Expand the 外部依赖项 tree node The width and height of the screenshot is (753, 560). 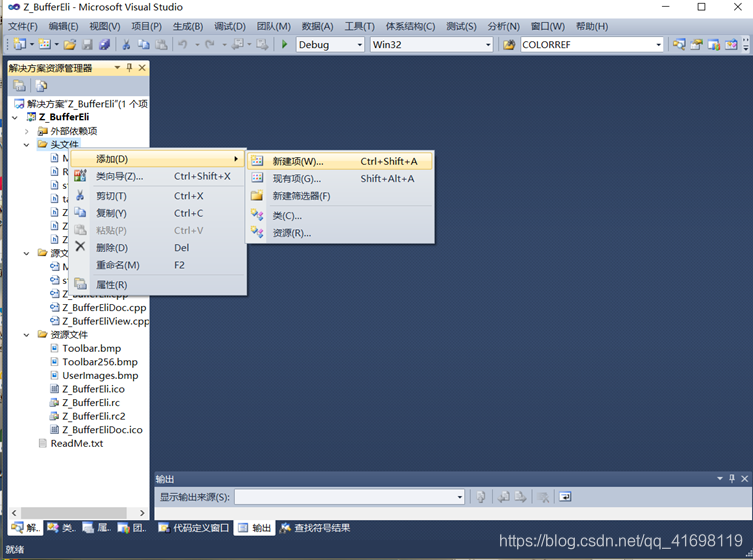tap(27, 131)
